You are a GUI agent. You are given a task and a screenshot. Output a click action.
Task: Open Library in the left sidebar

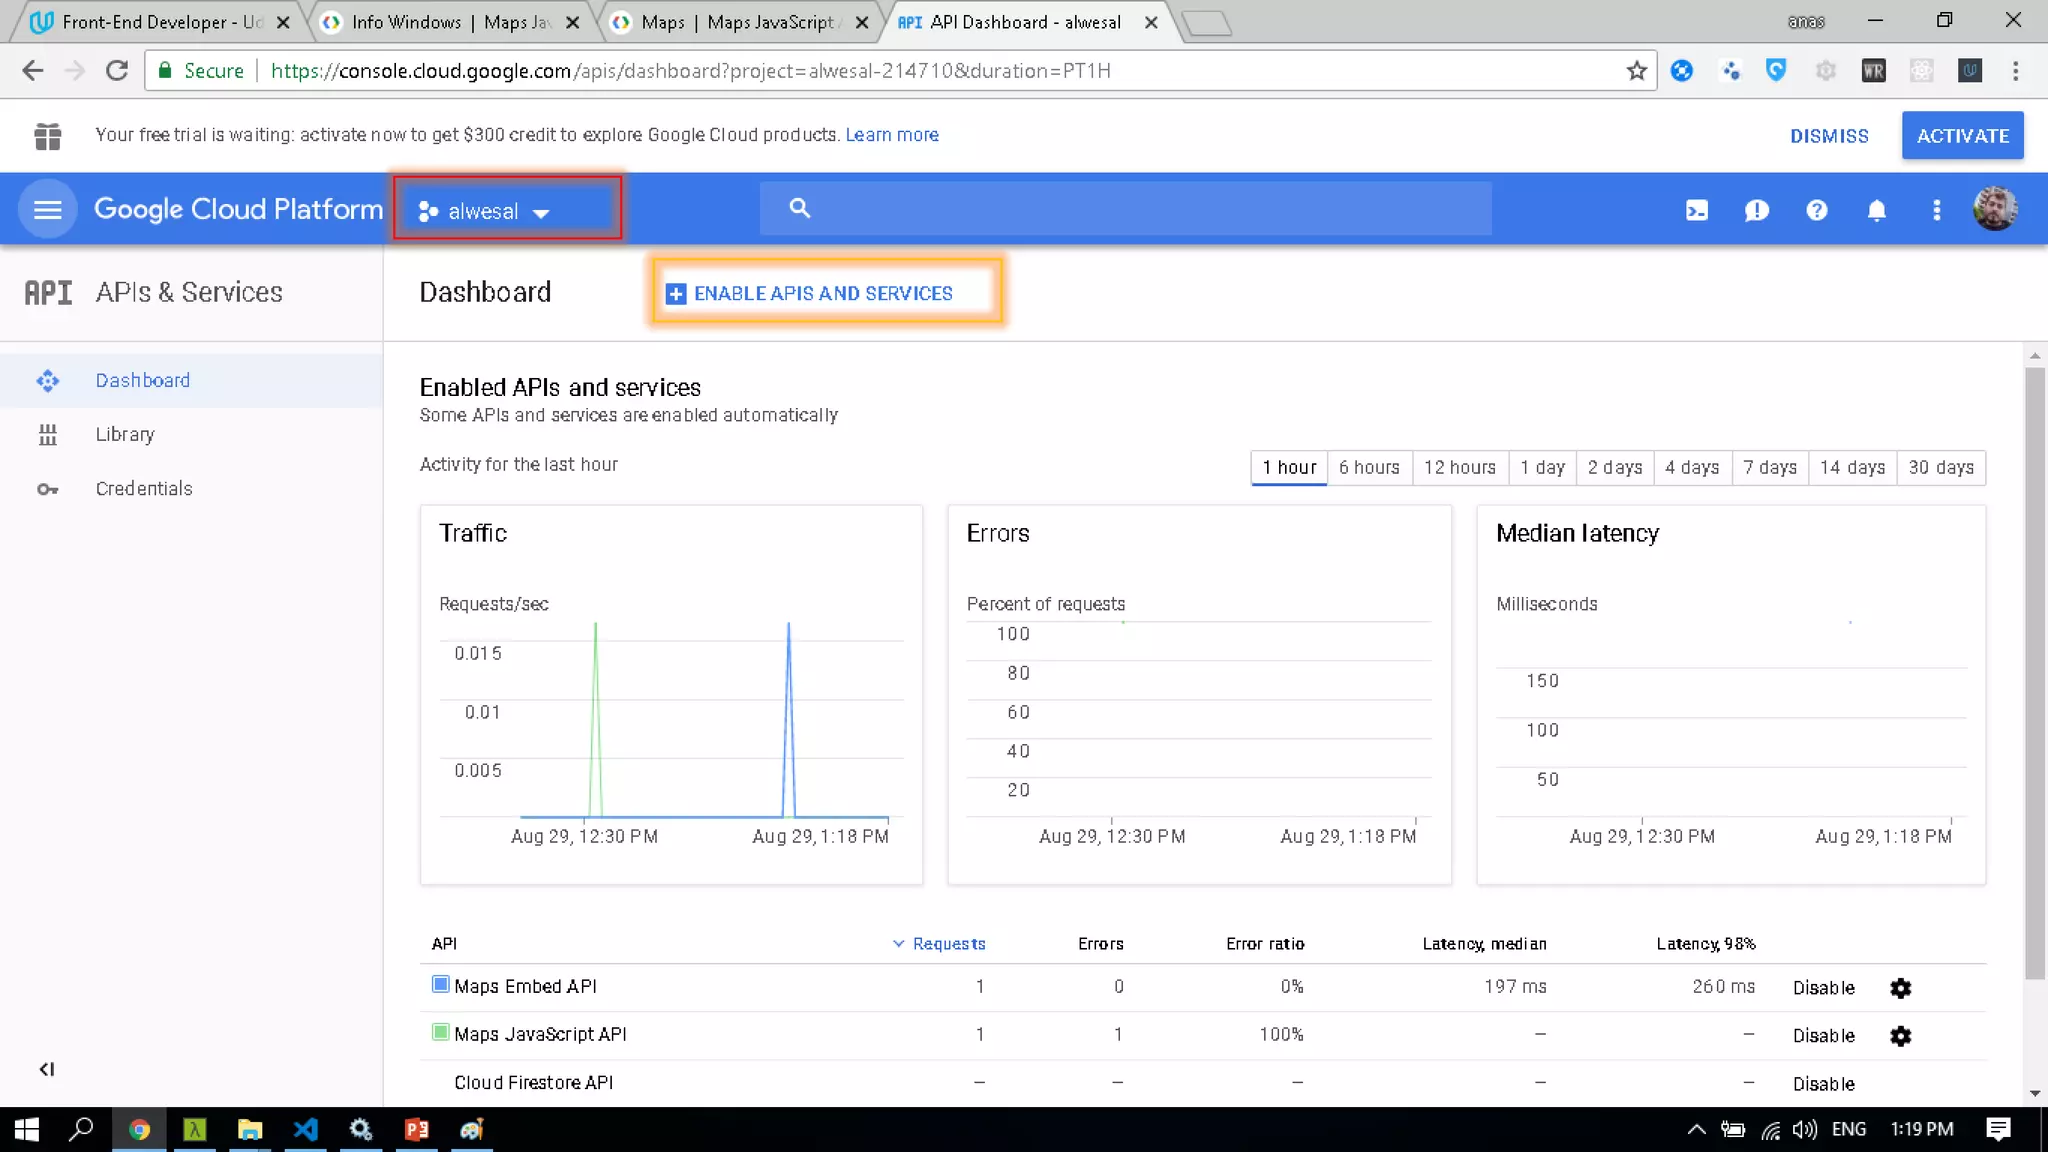point(125,434)
